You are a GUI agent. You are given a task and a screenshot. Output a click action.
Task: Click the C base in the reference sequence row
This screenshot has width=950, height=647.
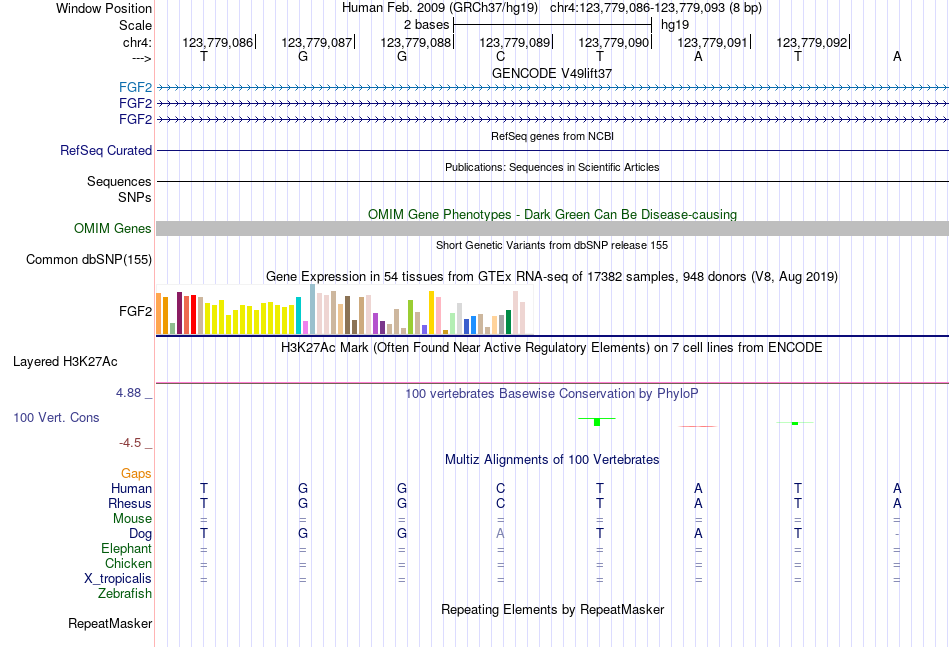pyautogui.click(x=500, y=56)
